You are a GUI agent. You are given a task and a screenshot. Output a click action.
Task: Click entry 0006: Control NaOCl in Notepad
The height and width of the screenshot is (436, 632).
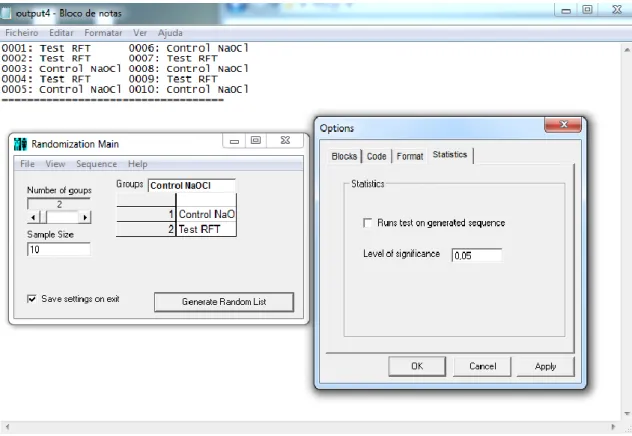[189, 48]
